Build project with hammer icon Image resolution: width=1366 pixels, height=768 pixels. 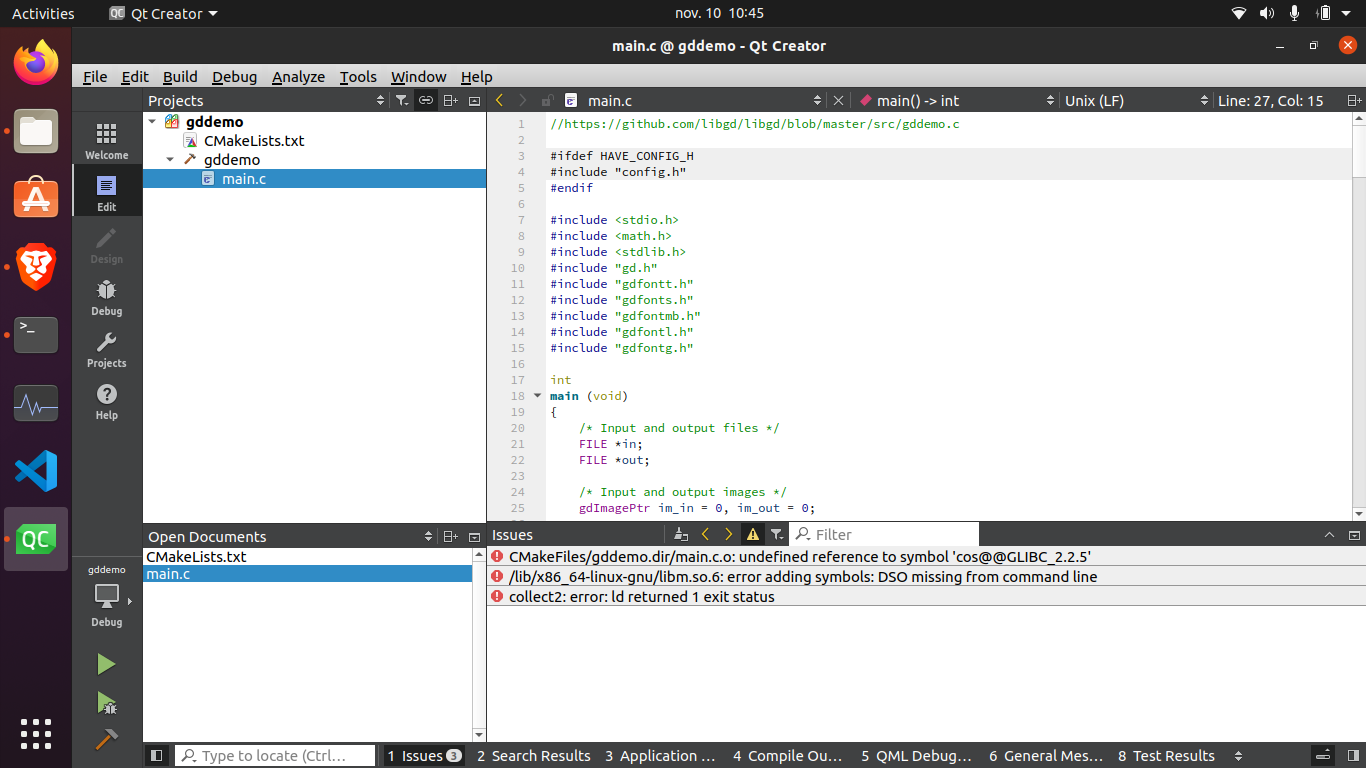[x=106, y=740]
